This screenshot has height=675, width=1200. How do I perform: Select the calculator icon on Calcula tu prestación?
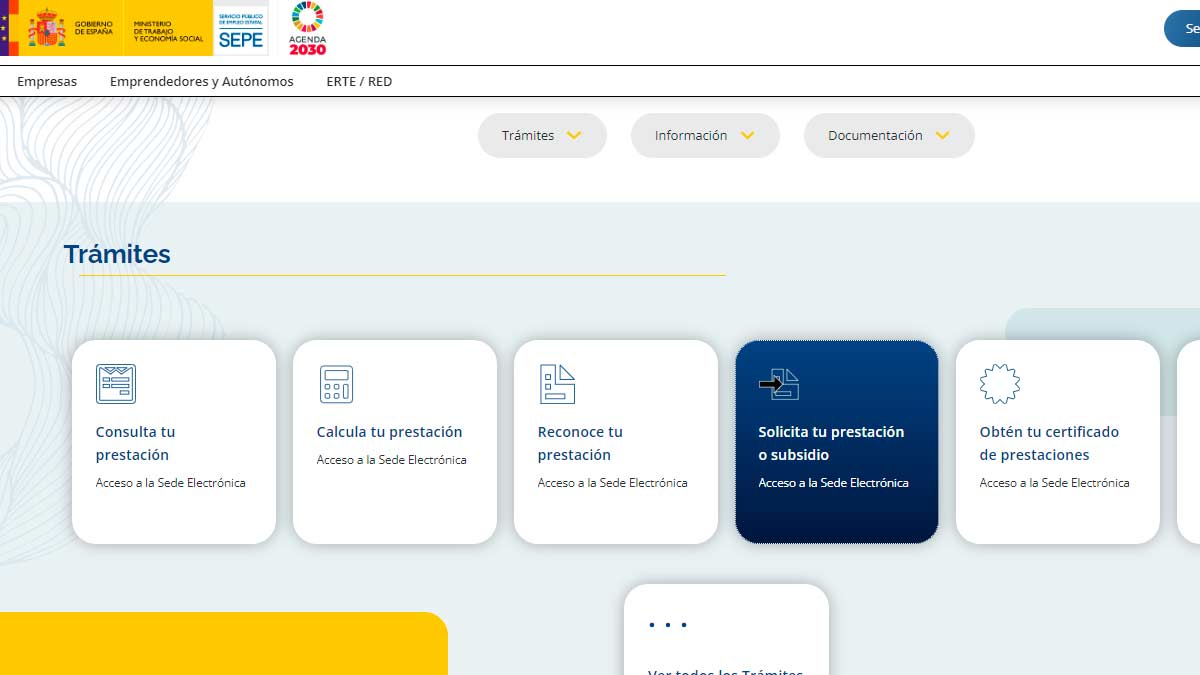point(336,383)
